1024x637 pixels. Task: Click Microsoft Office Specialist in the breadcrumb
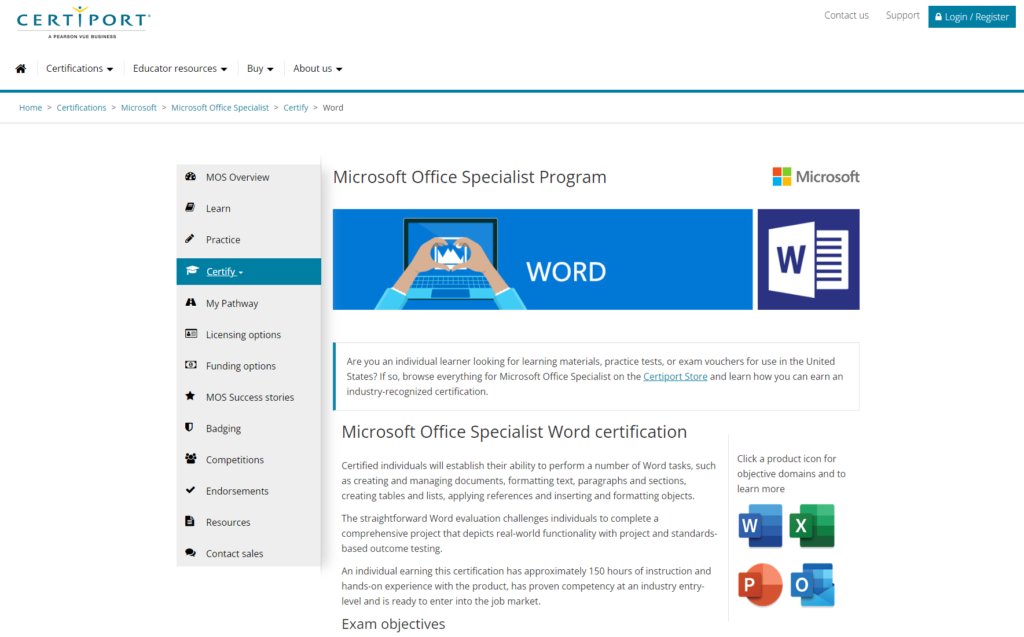[220, 107]
